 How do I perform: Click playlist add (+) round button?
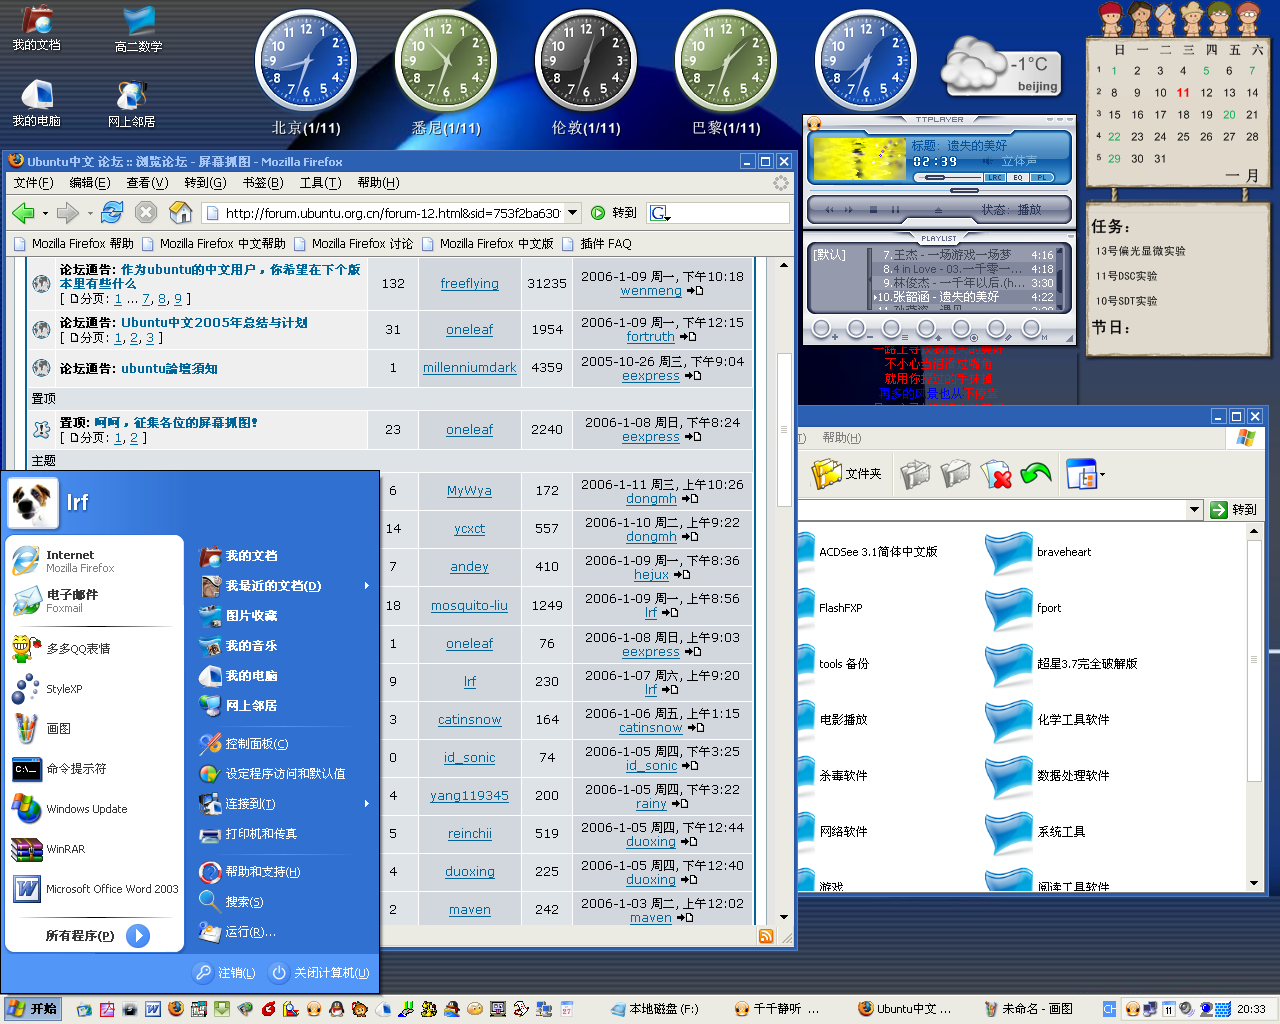pyautogui.click(x=822, y=328)
